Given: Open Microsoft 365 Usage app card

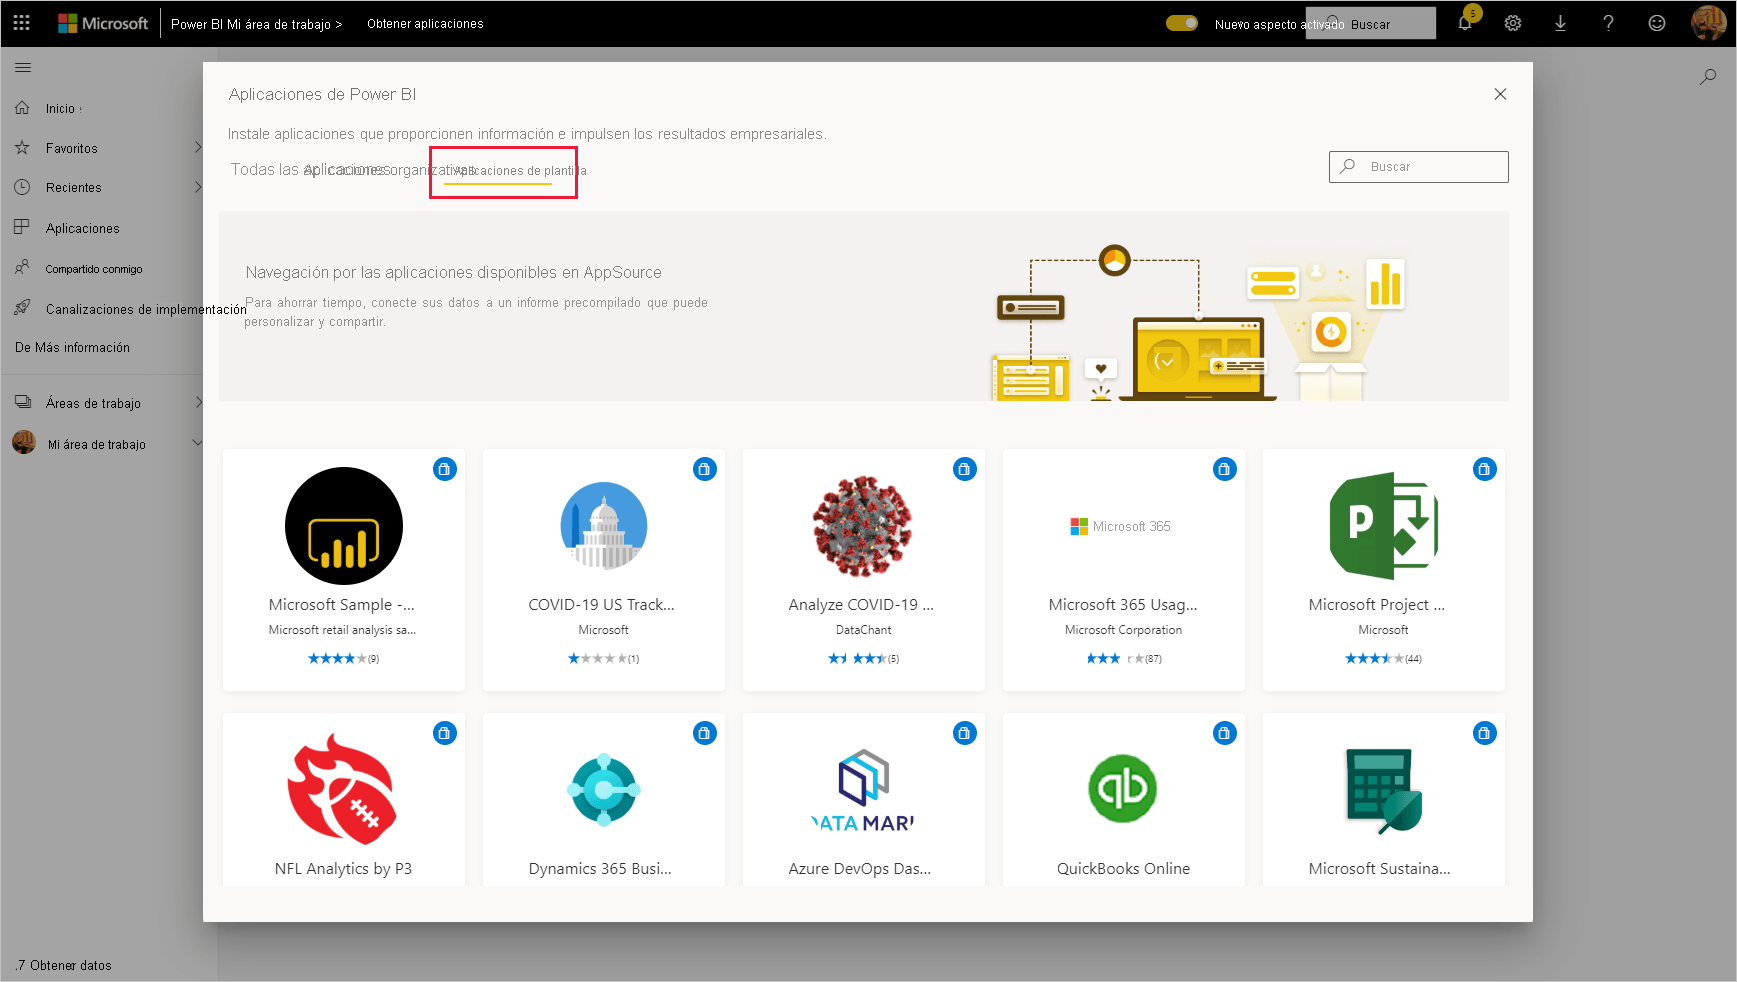Looking at the screenshot, I should pos(1123,570).
